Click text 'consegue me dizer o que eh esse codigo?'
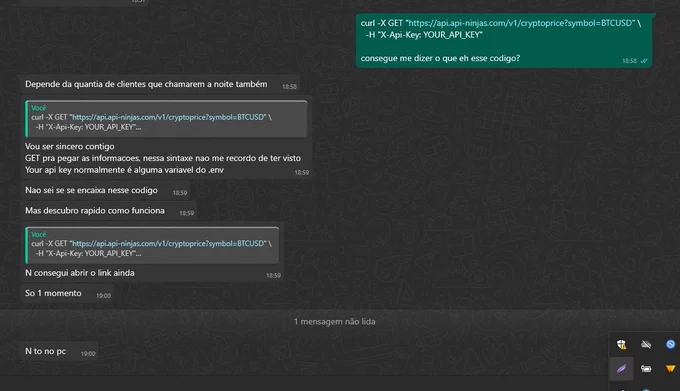This screenshot has height=391, width=680. (x=440, y=58)
